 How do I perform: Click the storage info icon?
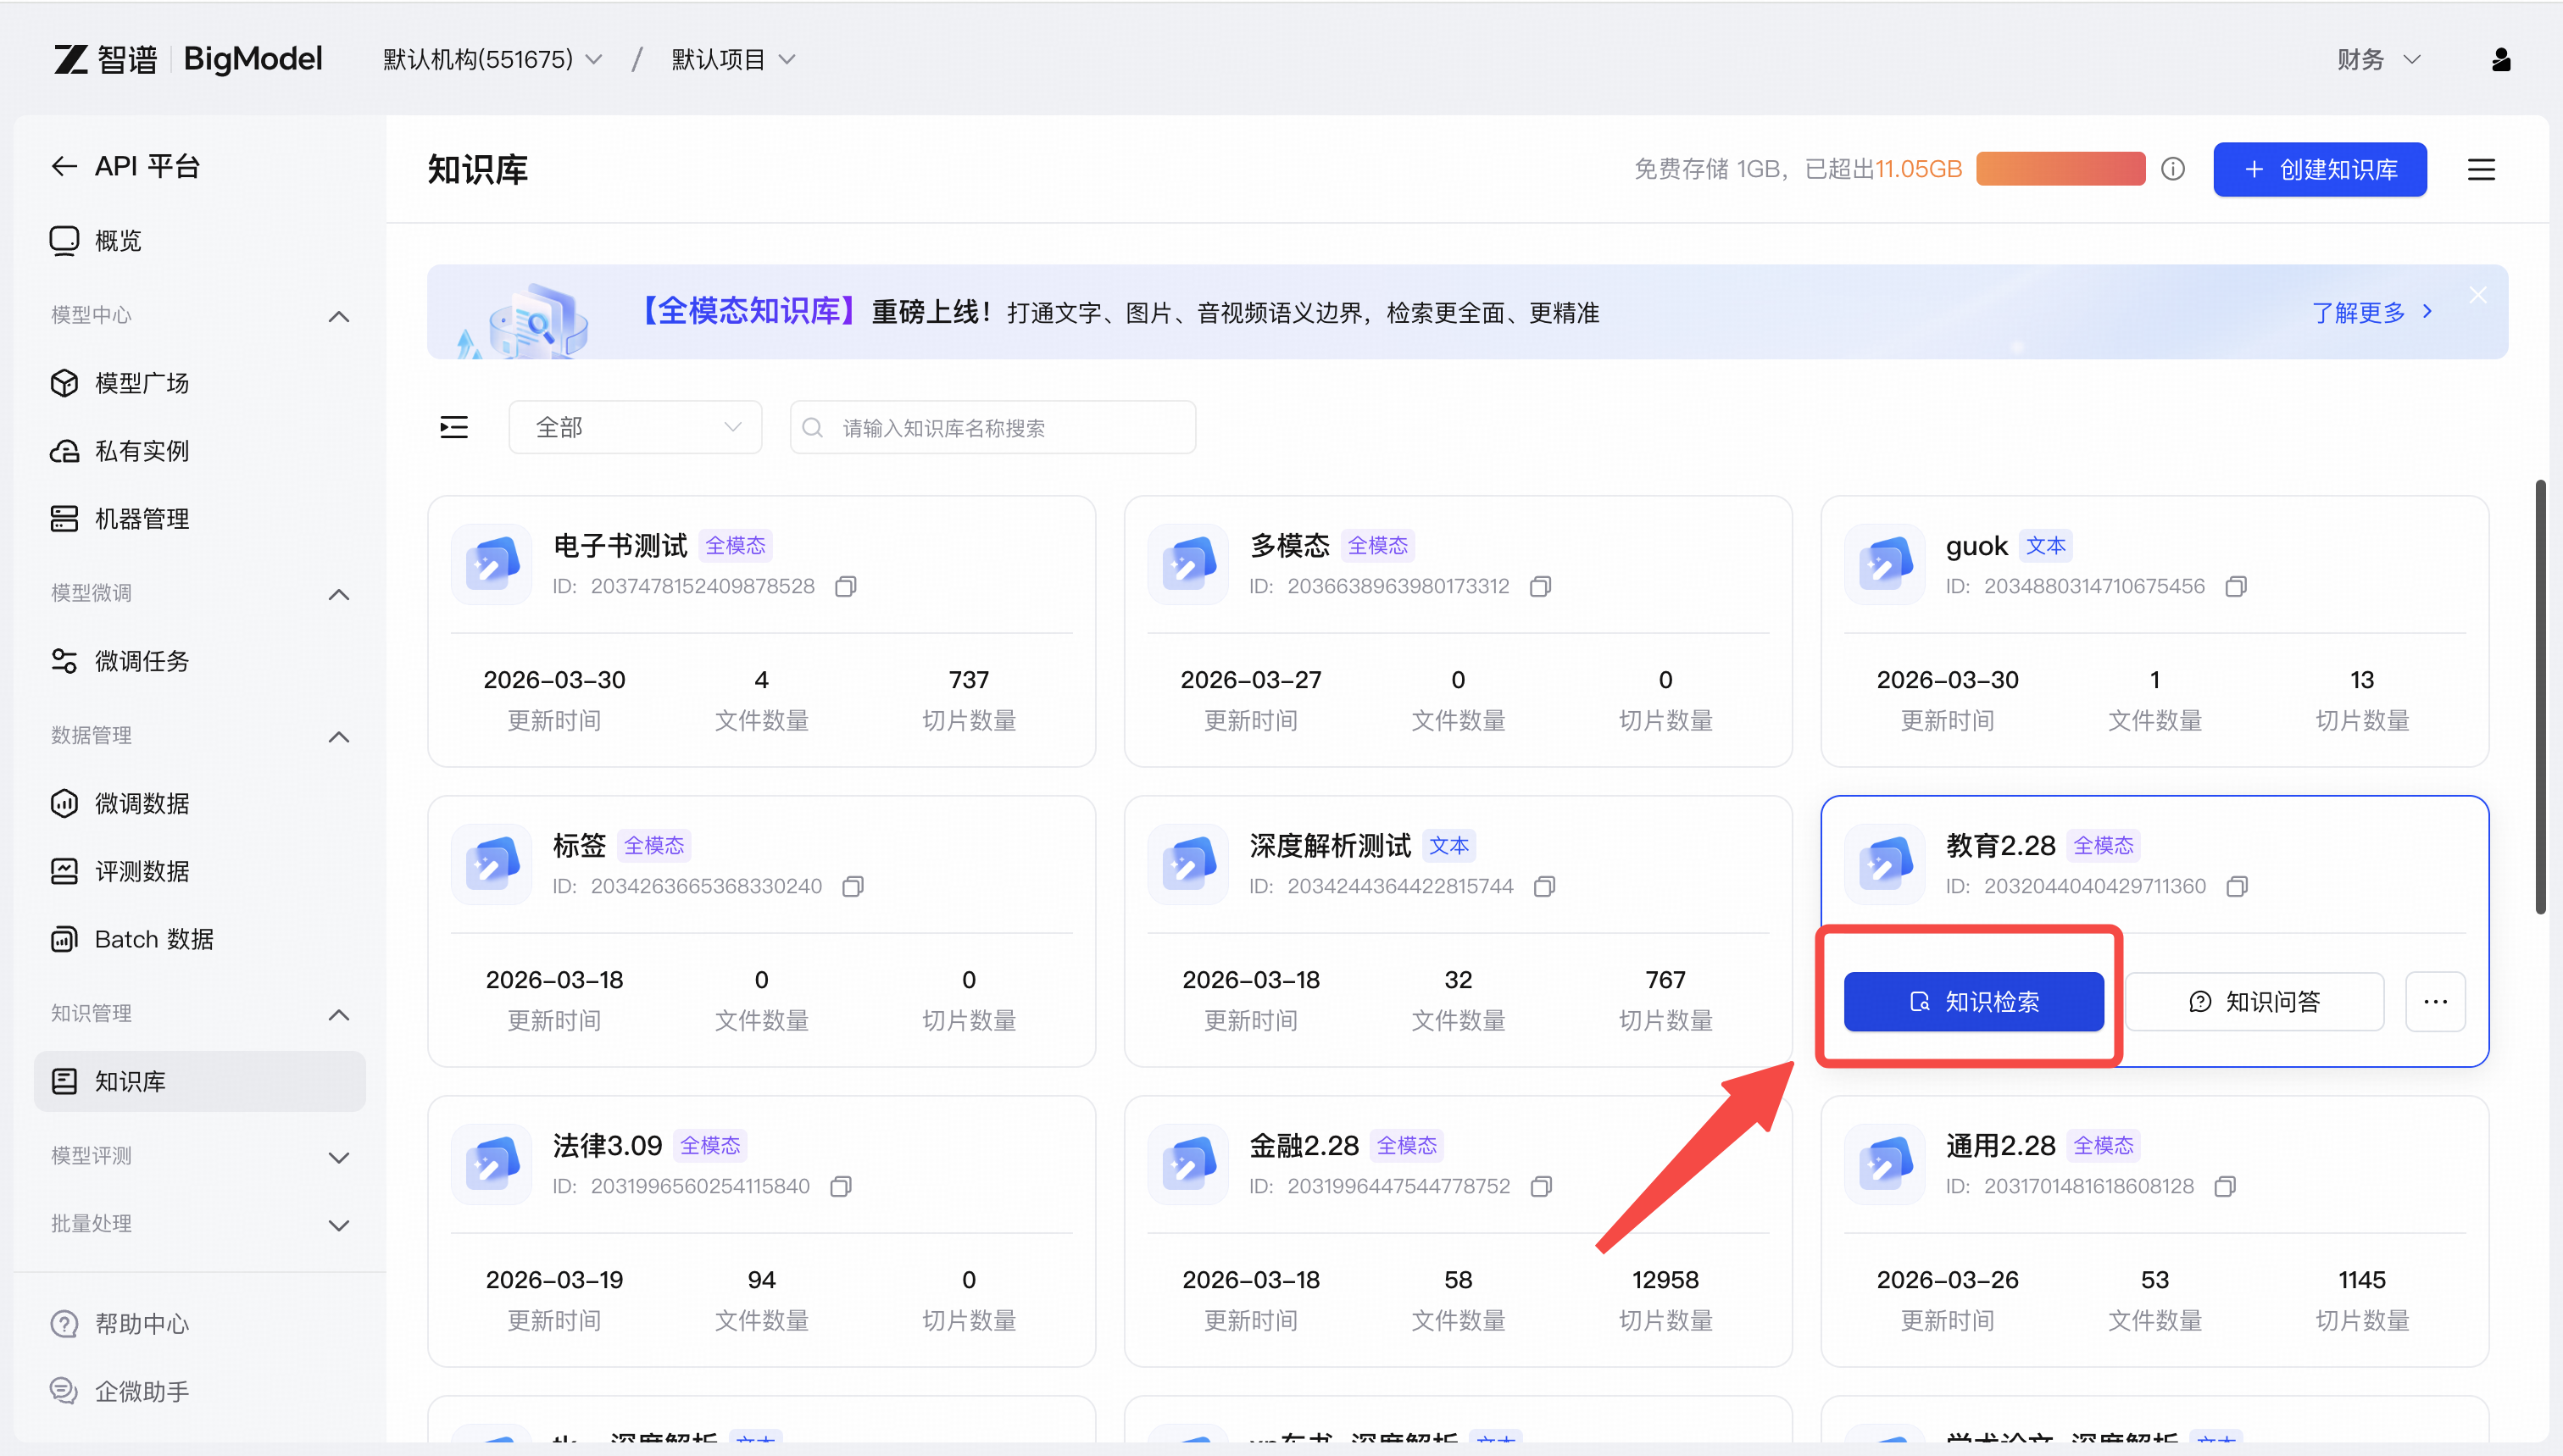(x=2172, y=169)
